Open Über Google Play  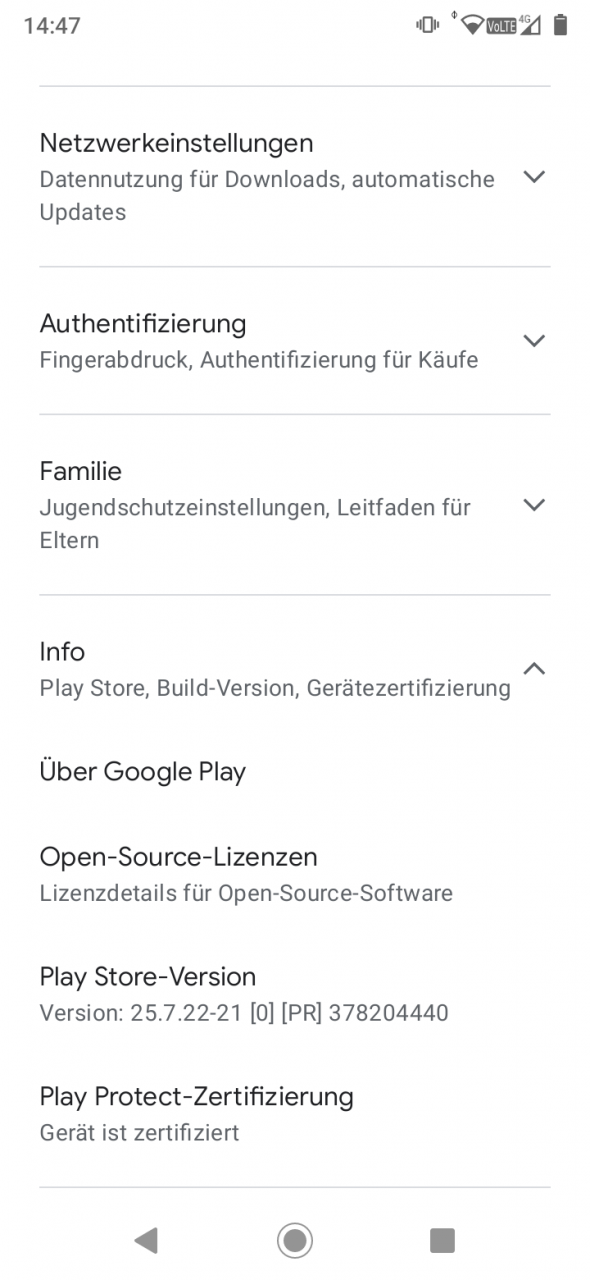[x=295, y=772]
